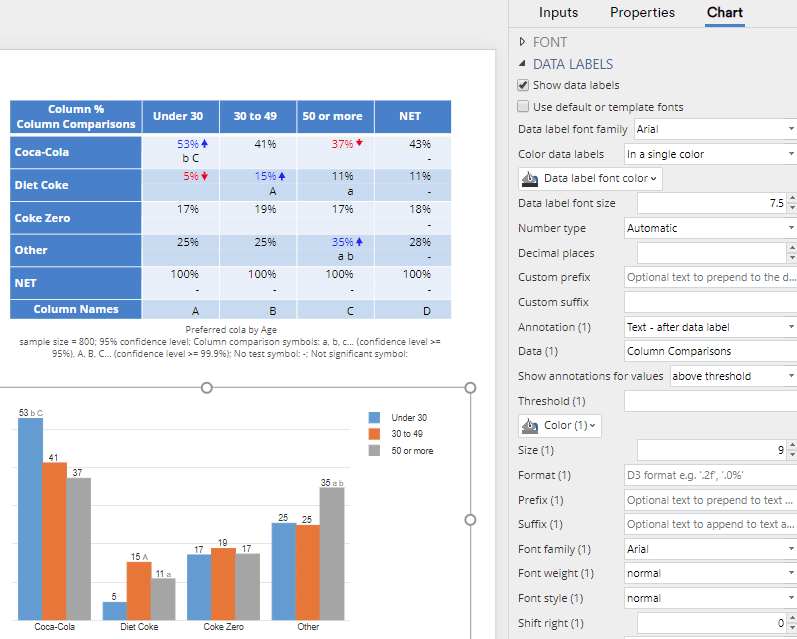Click the orange 30 to 49 legend swatch
The width and height of the screenshot is (797, 639).
click(375, 434)
